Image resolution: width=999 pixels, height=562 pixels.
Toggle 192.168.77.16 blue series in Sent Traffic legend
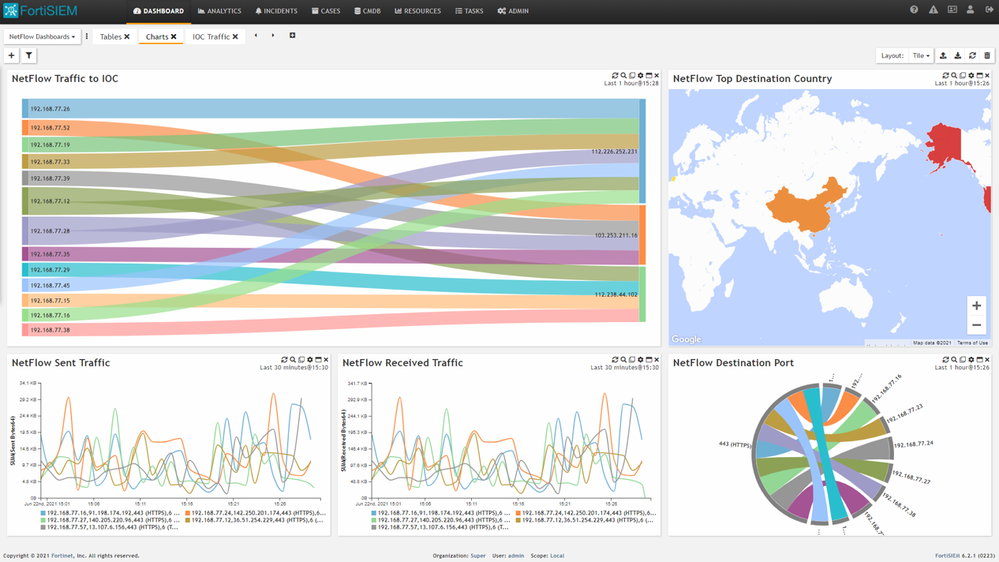pyautogui.click(x=95, y=512)
